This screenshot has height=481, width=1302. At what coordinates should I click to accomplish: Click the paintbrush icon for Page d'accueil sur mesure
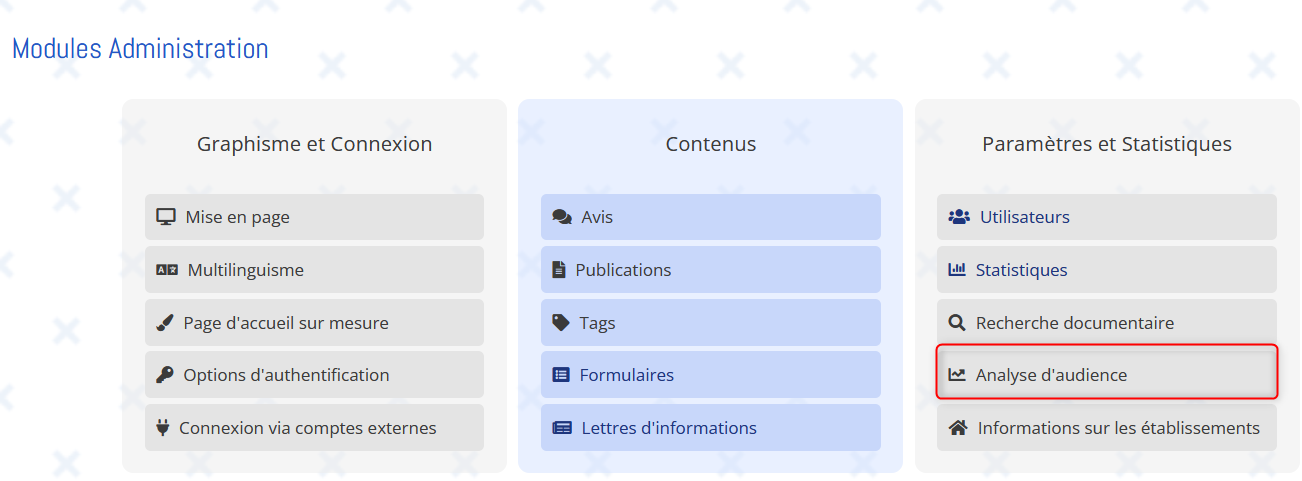click(165, 323)
